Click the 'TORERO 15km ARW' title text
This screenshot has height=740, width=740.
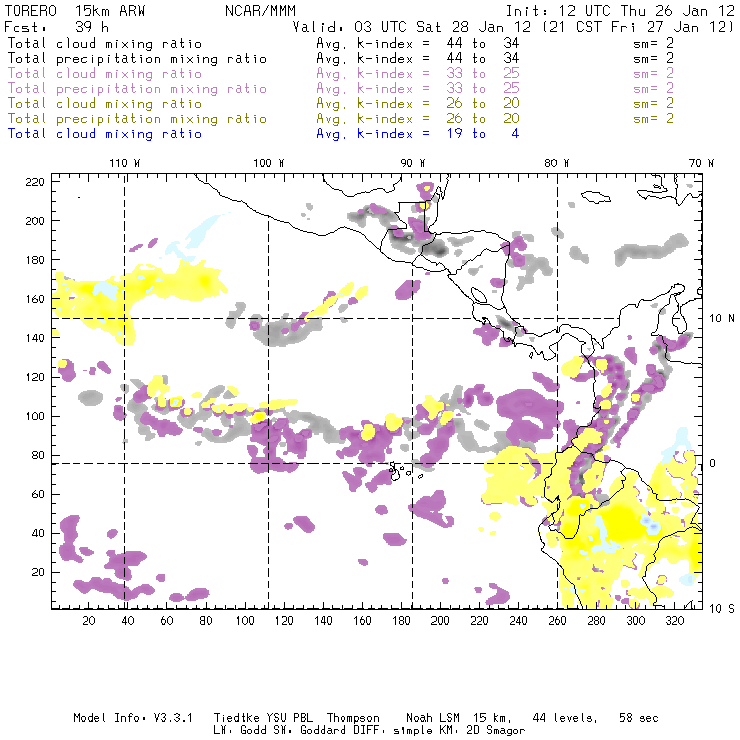pos(75,11)
